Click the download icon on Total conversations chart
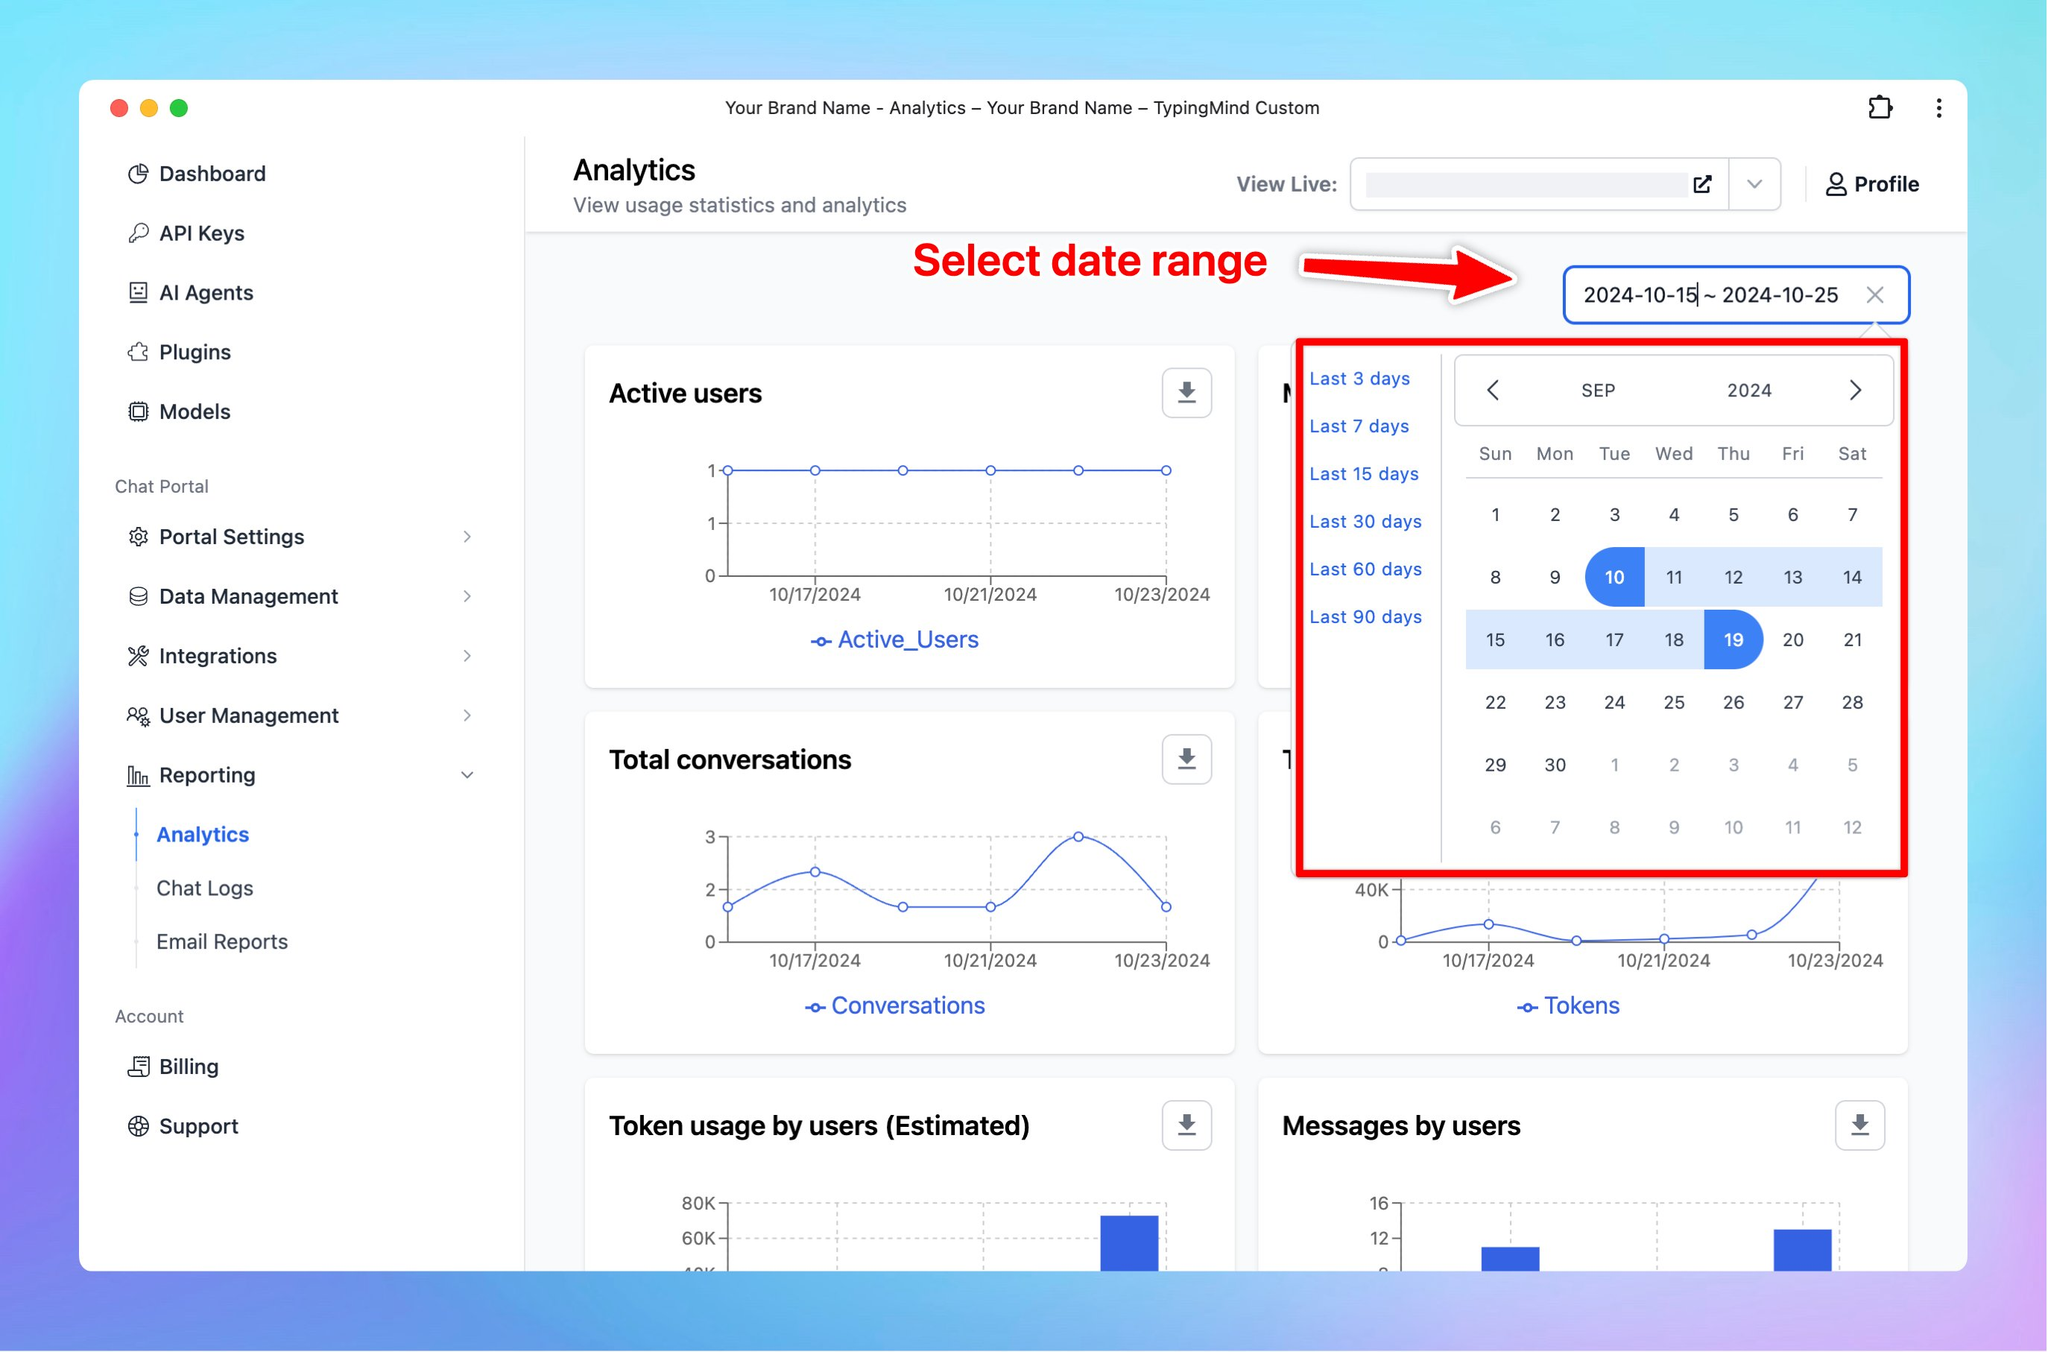Viewport: 2048px width, 1352px height. click(x=1188, y=759)
